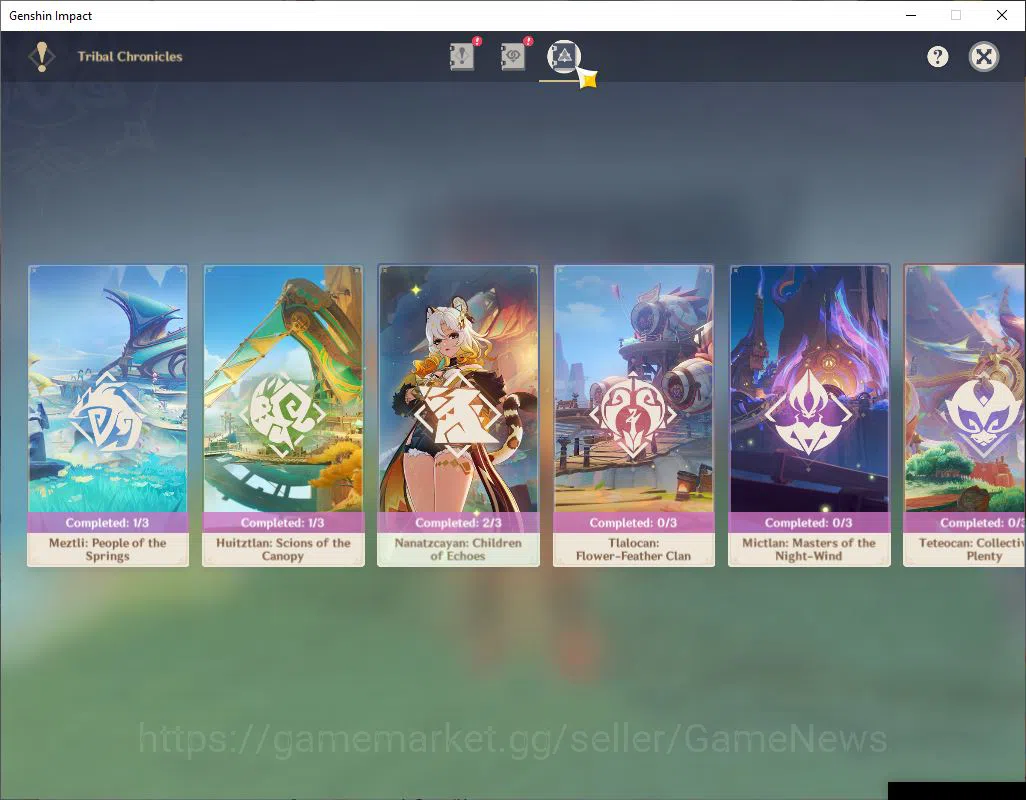Open the first quest book tab icon

point(463,56)
